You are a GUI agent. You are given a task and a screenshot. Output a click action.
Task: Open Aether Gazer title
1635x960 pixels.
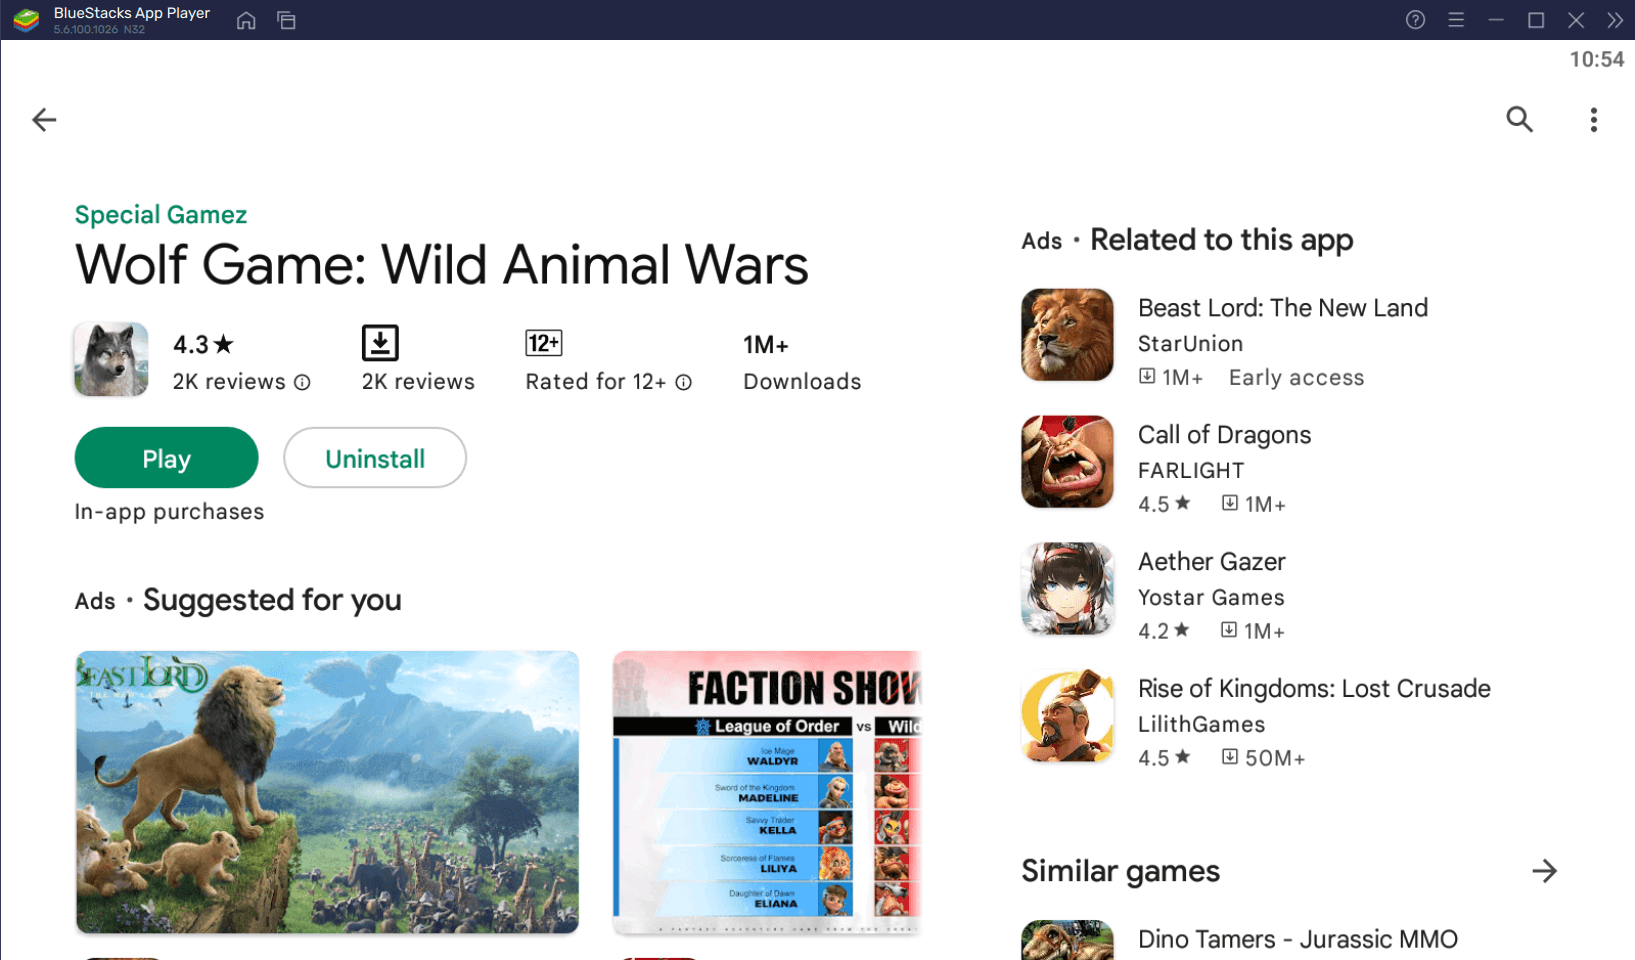point(1211,562)
